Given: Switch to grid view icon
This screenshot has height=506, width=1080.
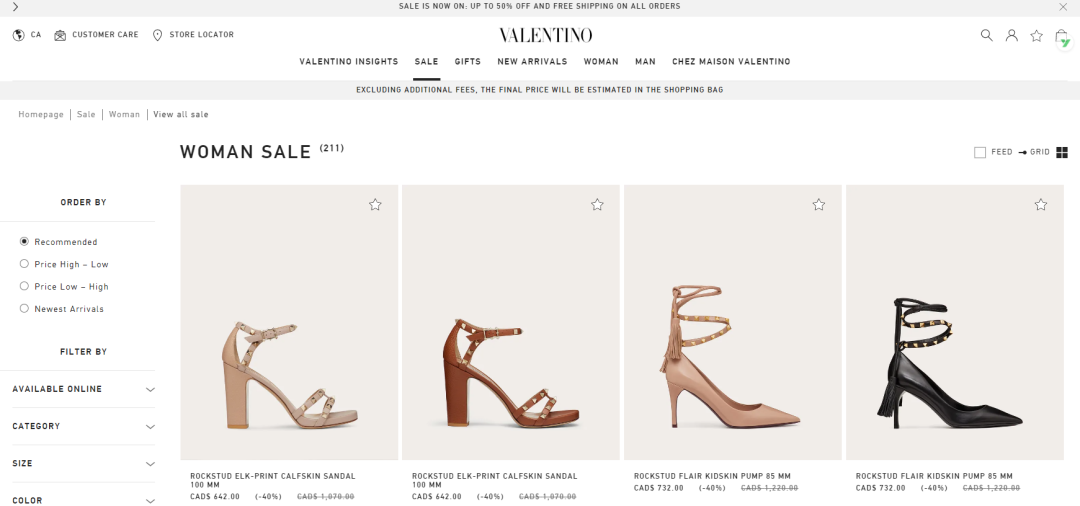Looking at the screenshot, I should click(1061, 152).
